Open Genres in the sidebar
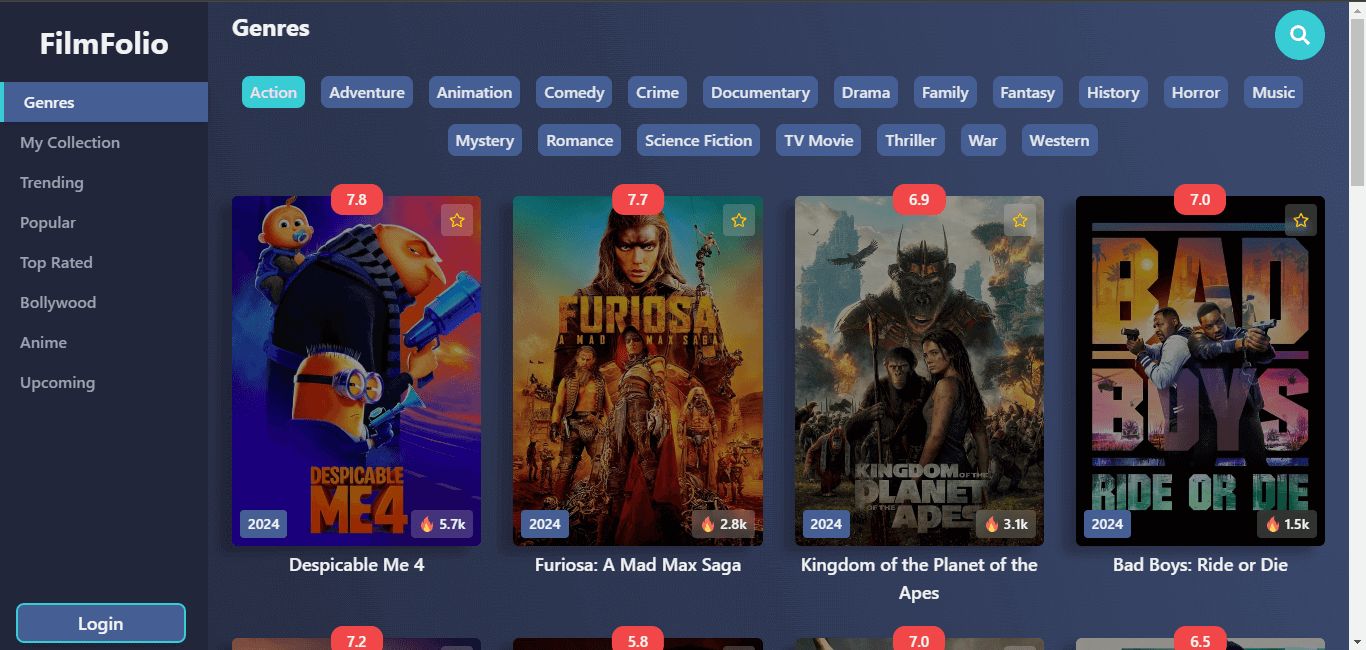The width and height of the screenshot is (1366, 650). tap(104, 102)
